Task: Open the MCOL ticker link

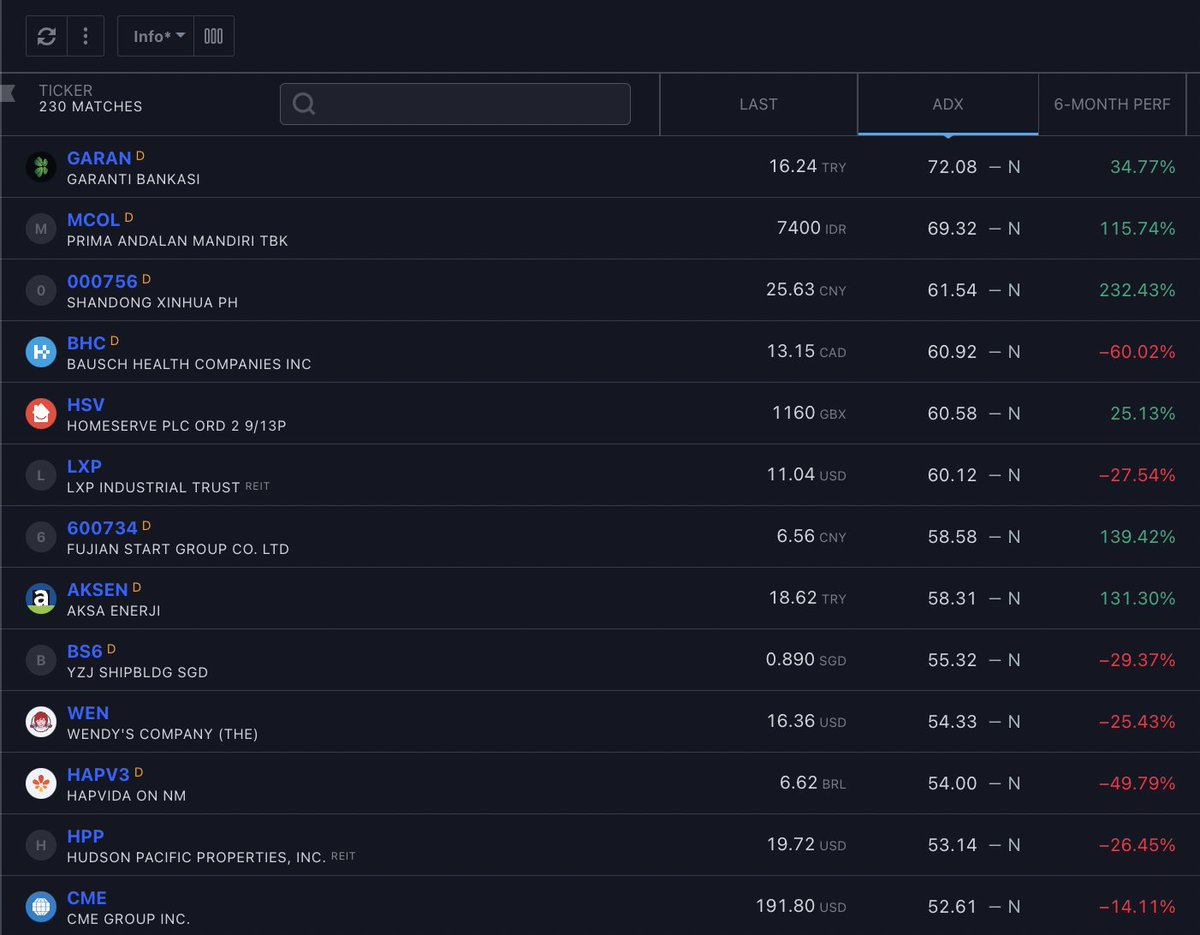Action: click(x=93, y=220)
